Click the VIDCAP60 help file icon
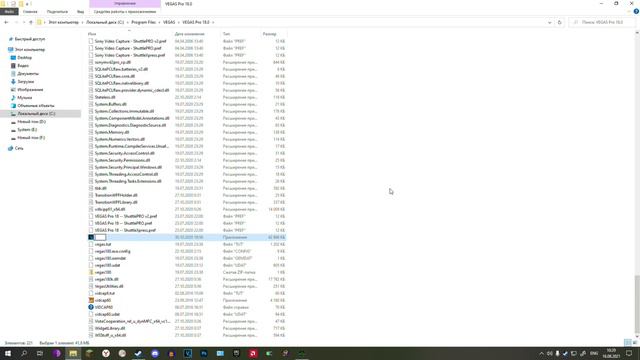 point(91,307)
